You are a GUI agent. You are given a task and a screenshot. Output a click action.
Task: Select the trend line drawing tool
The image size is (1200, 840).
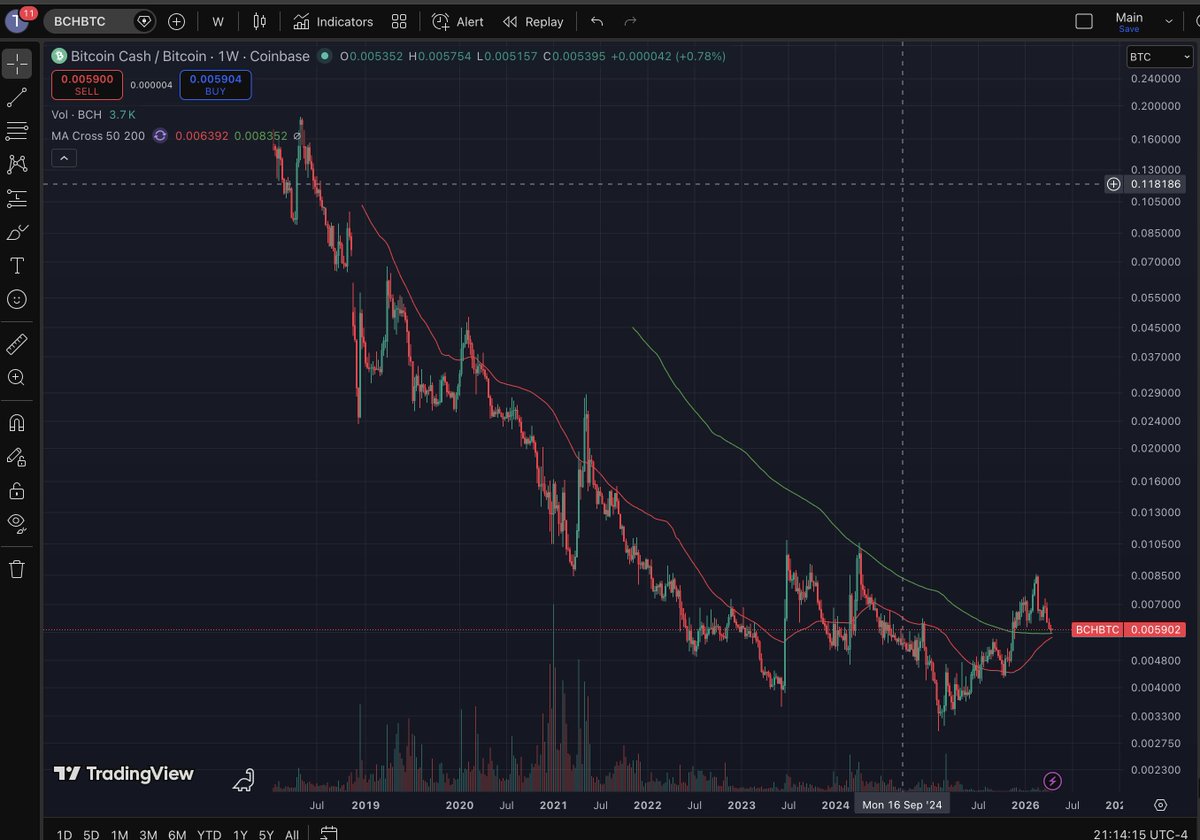tap(17, 97)
